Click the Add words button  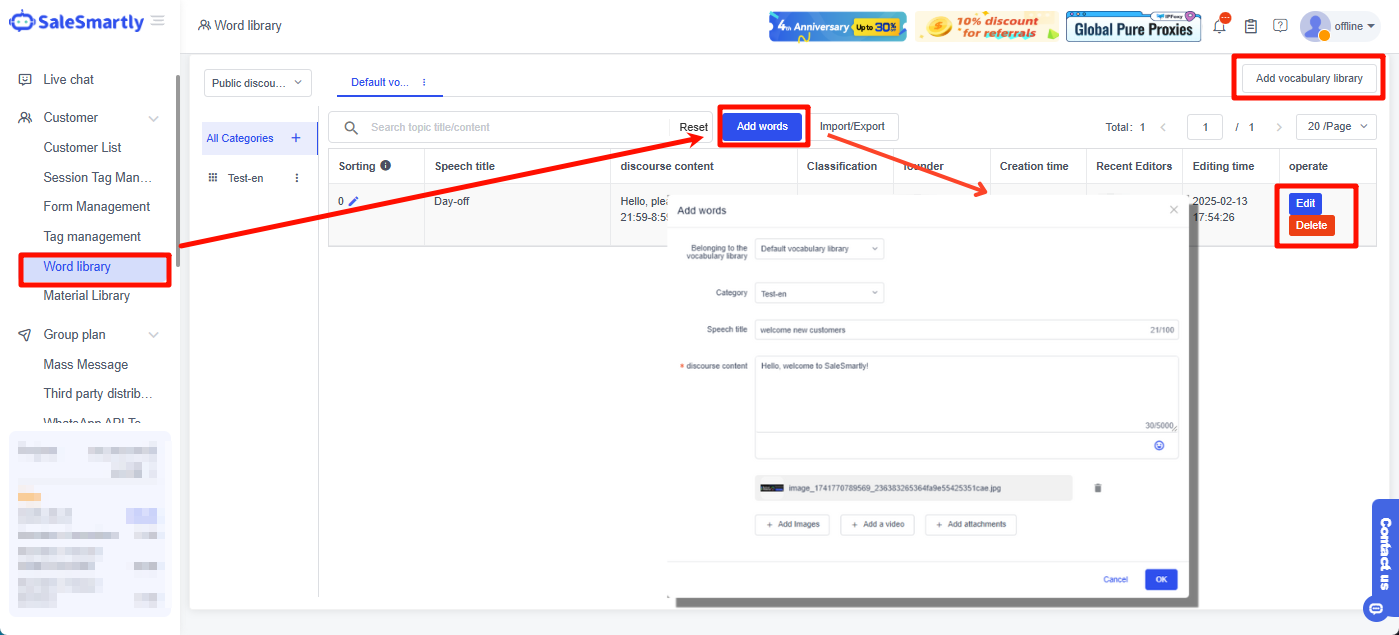762,126
